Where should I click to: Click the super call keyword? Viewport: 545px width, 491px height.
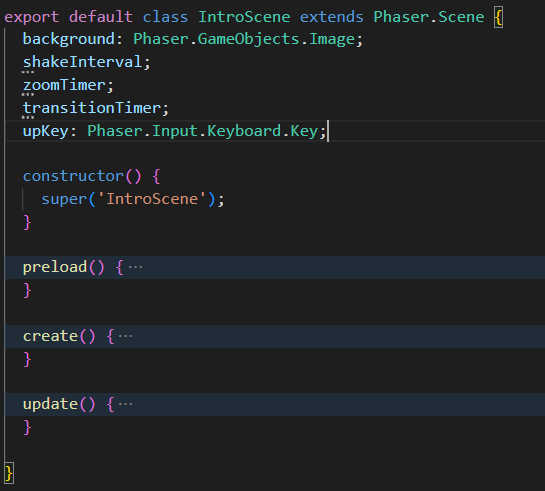64,199
